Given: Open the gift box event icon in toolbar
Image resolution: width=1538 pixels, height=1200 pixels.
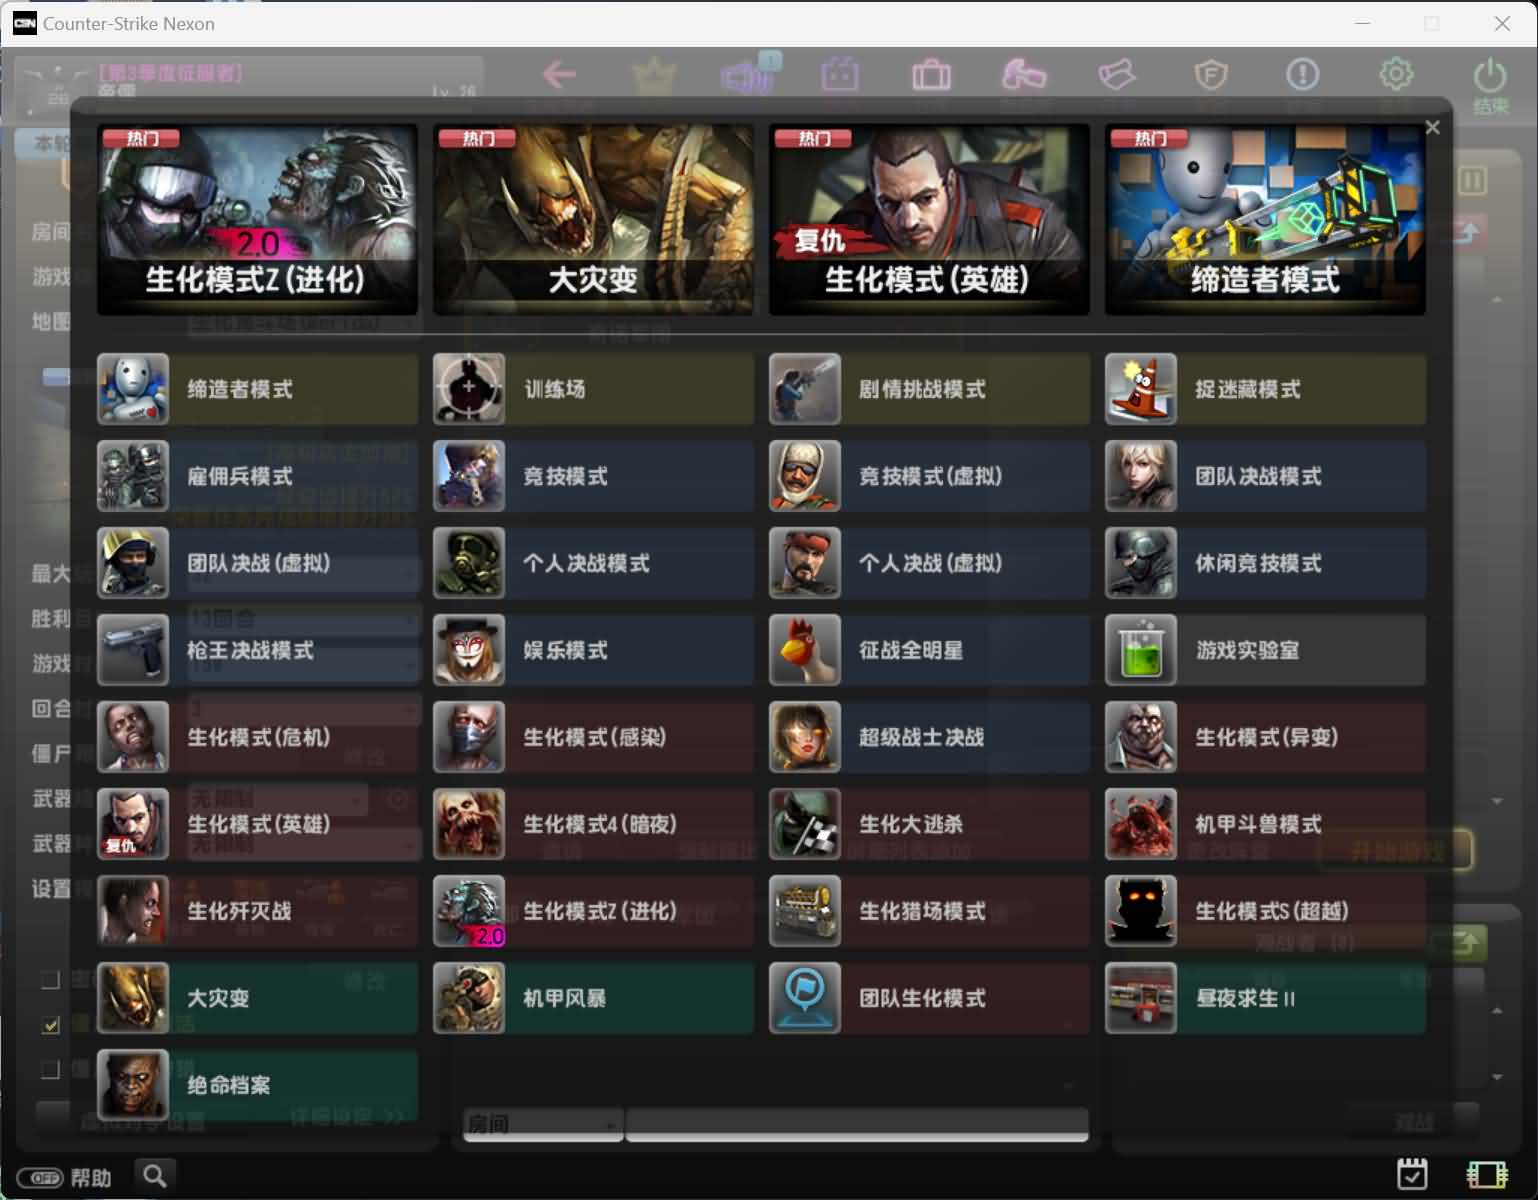Looking at the screenshot, I should click(x=840, y=74).
